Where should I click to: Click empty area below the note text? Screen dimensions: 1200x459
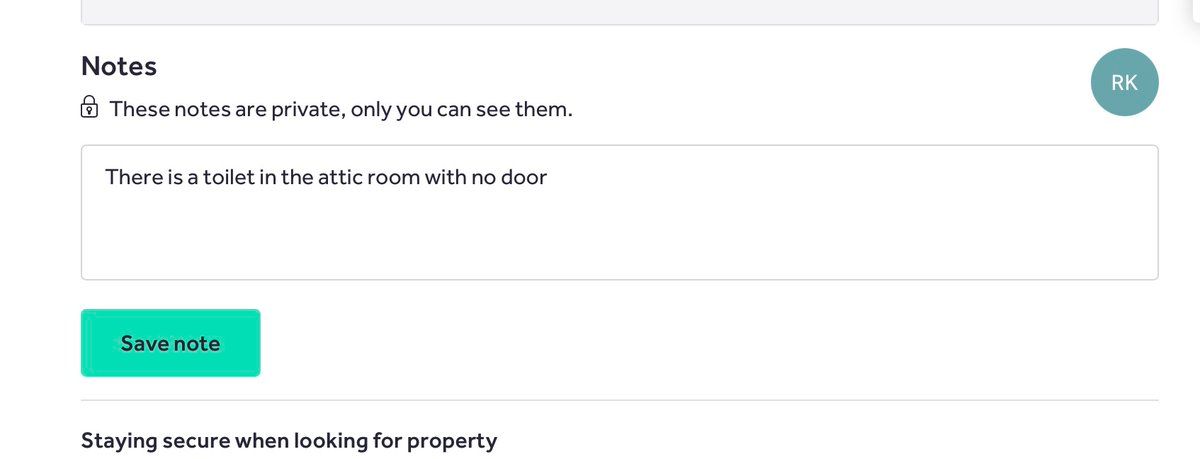point(619,240)
